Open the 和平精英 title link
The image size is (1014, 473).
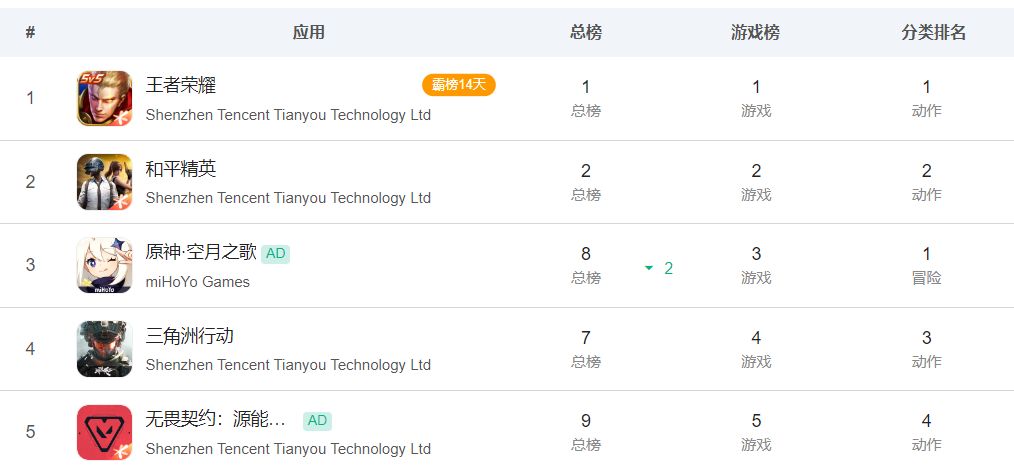(181, 169)
